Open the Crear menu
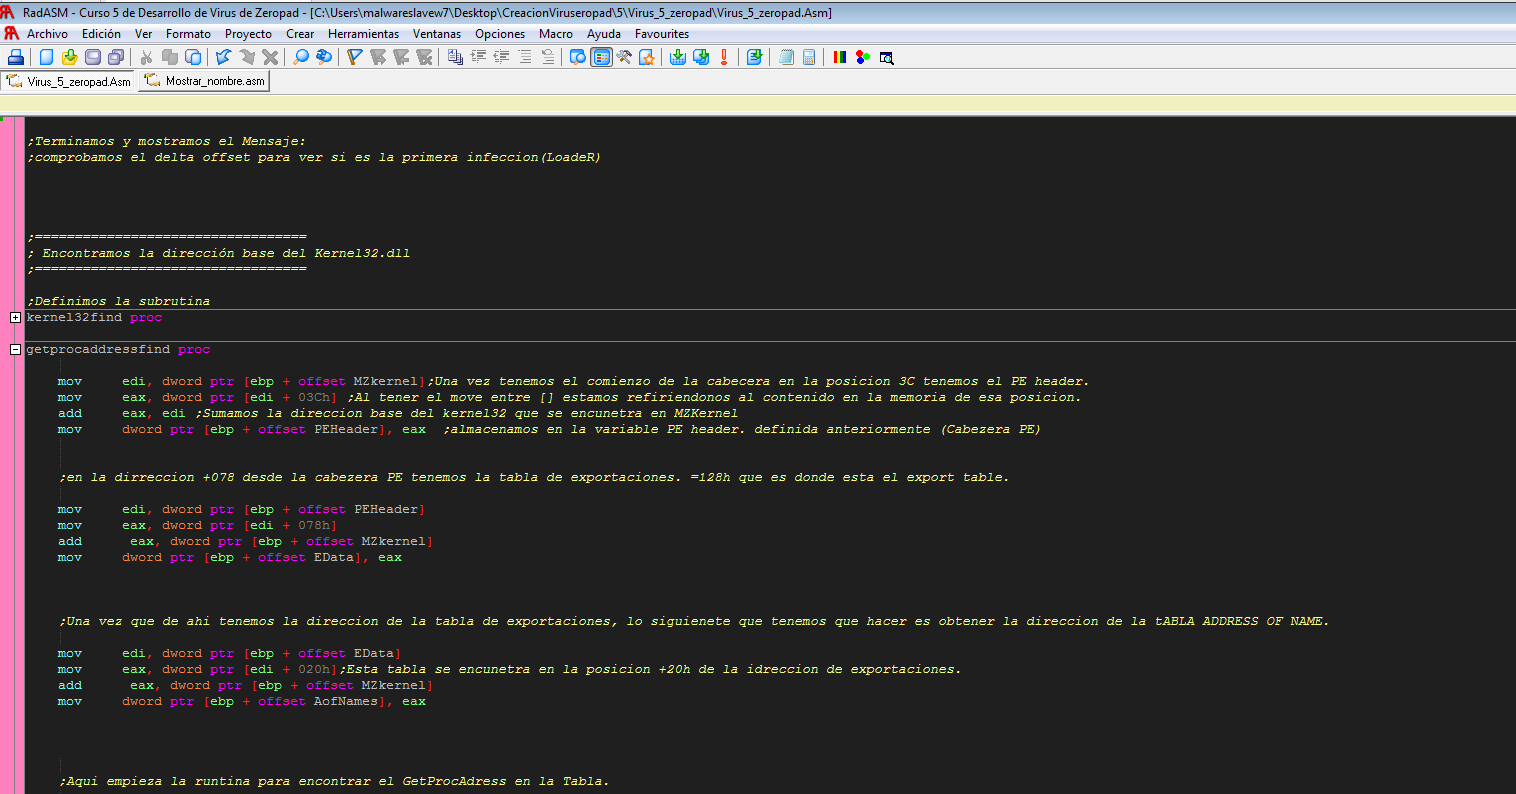This screenshot has width=1516, height=794. point(300,34)
